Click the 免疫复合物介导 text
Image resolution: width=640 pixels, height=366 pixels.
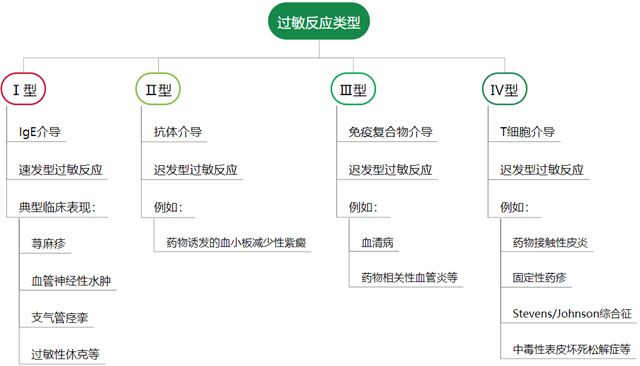pos(390,132)
